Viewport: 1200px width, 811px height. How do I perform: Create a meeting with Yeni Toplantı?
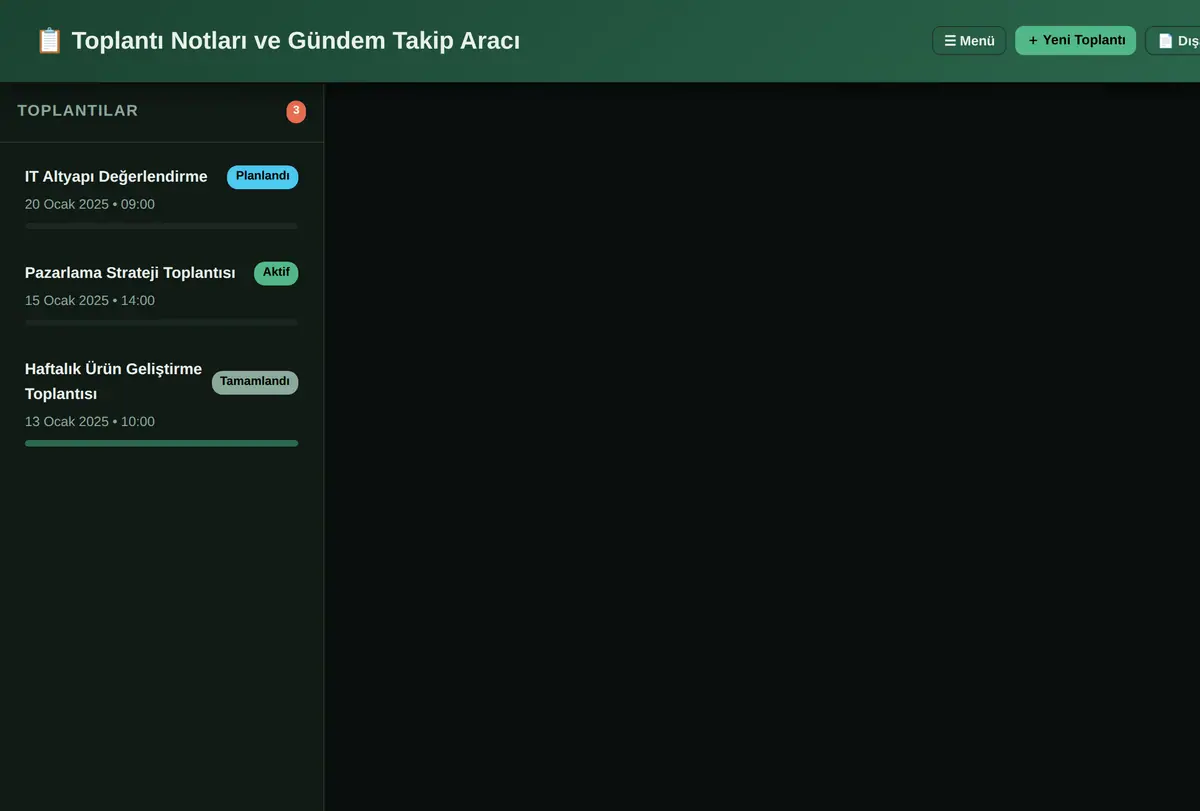[x=1075, y=41]
